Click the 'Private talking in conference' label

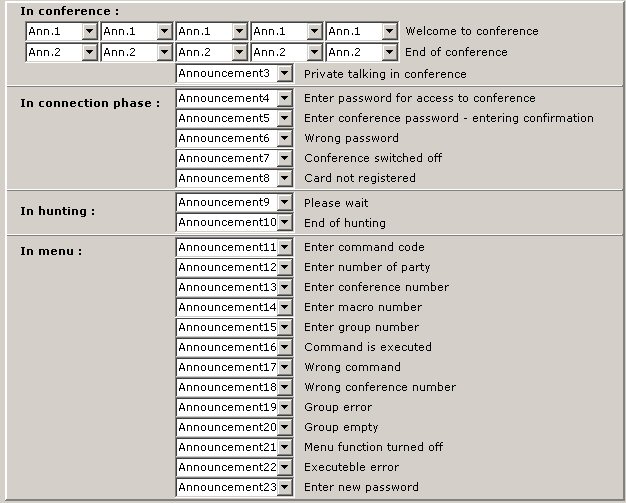385,74
